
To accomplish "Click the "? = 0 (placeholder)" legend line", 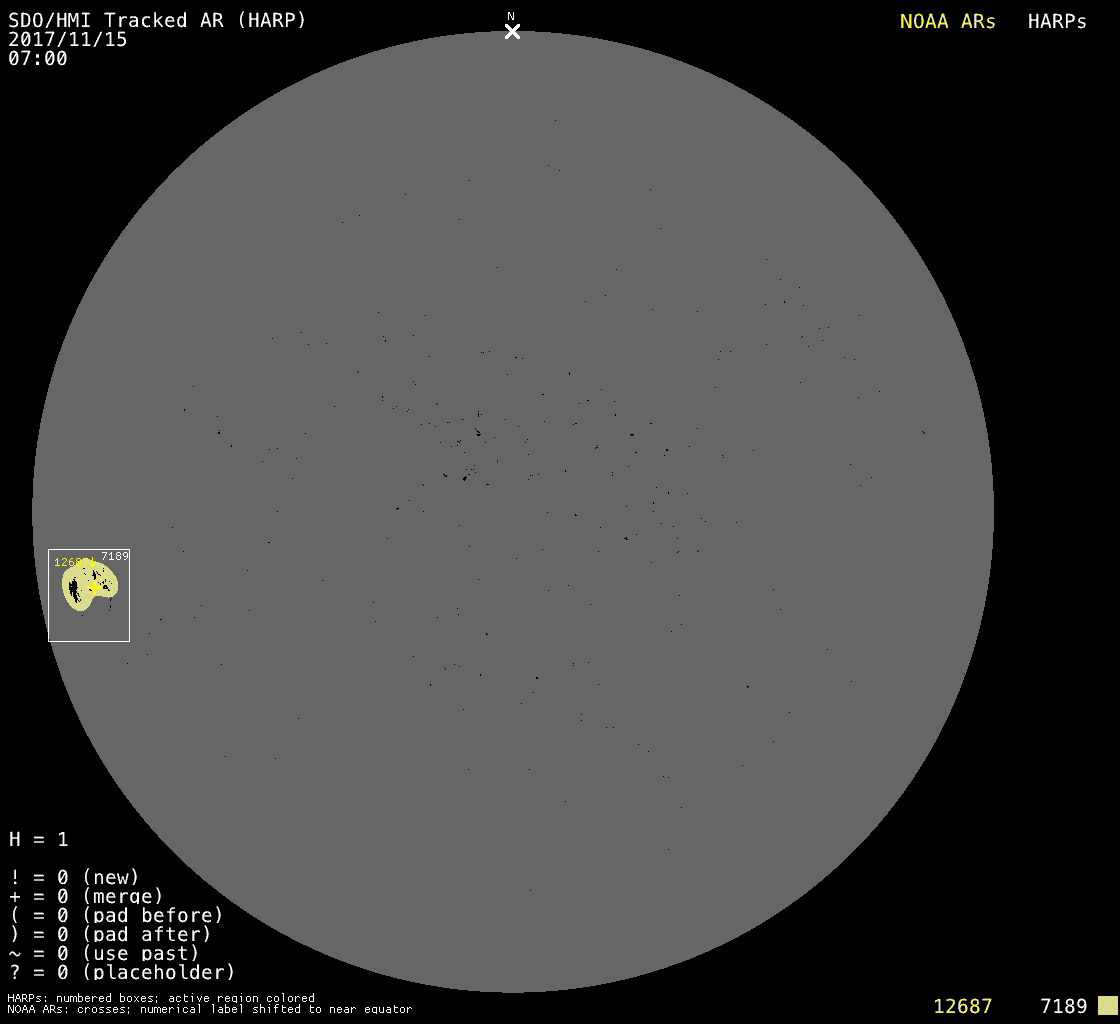I will (x=122, y=972).
